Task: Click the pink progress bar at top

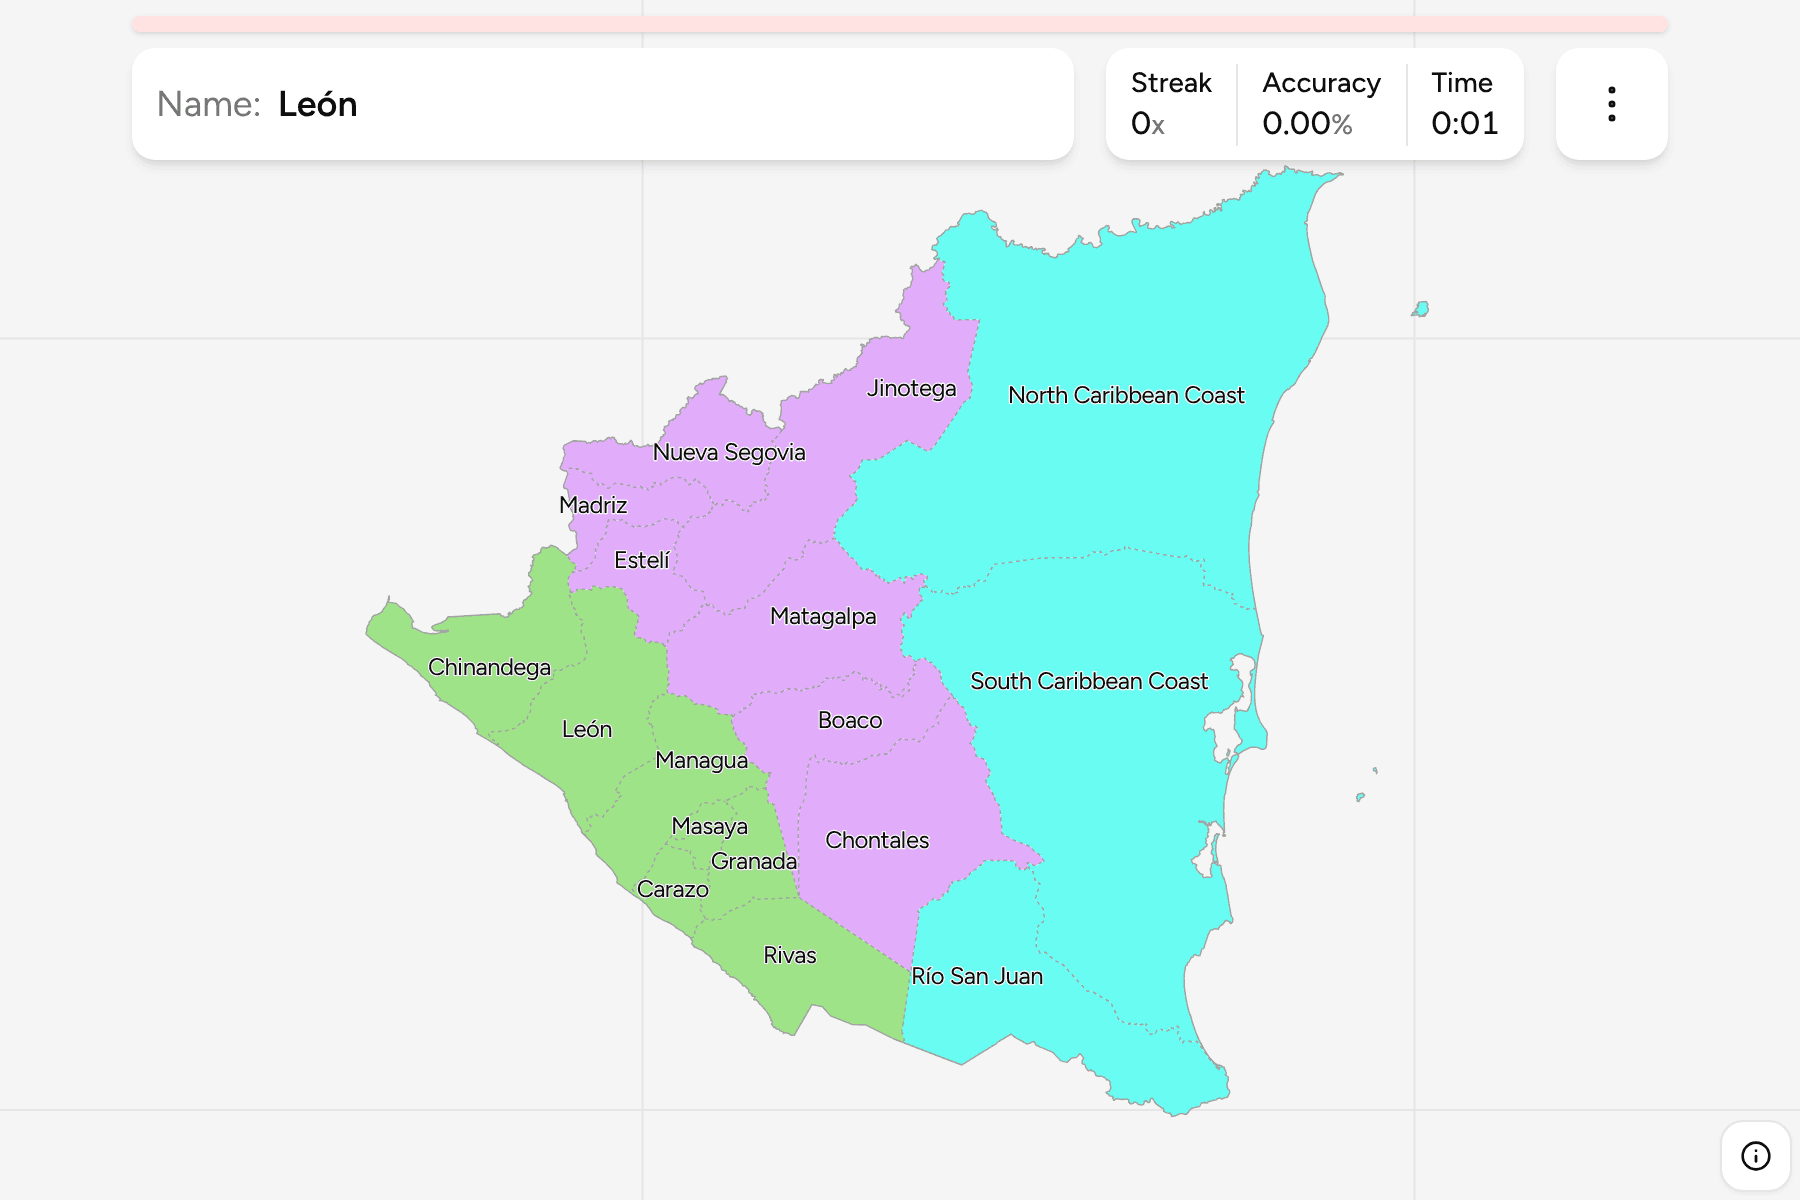Action: coord(900,24)
